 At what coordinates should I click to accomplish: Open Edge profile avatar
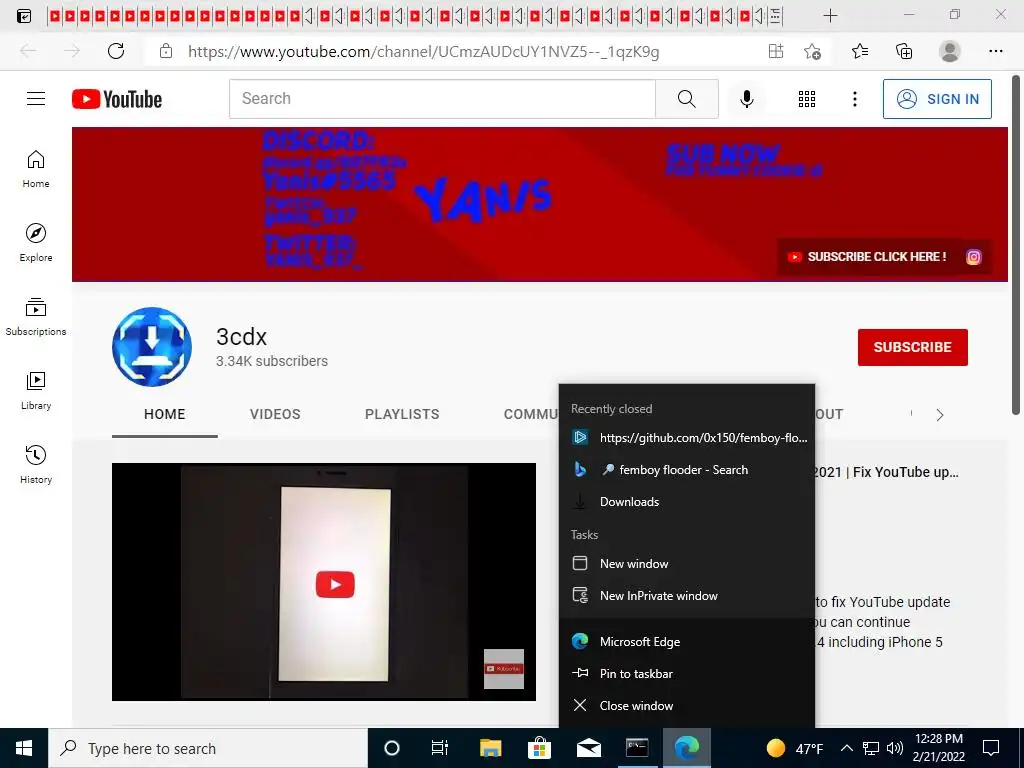950,51
